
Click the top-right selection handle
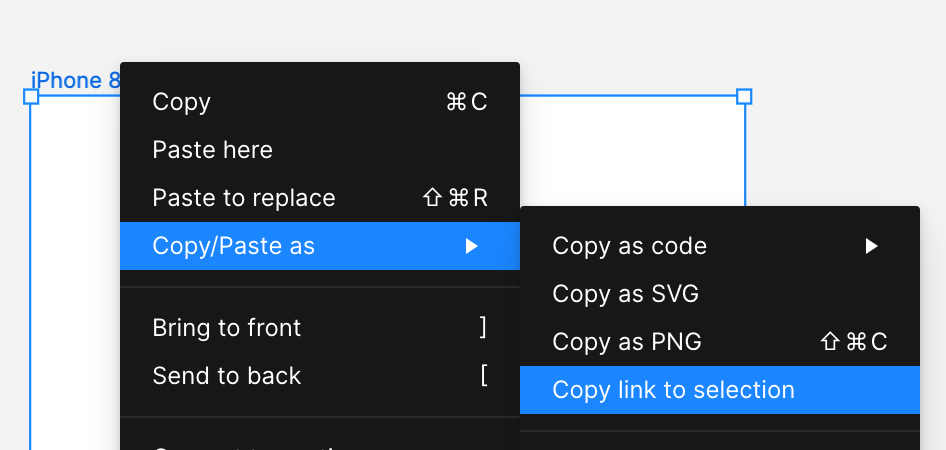[744, 96]
